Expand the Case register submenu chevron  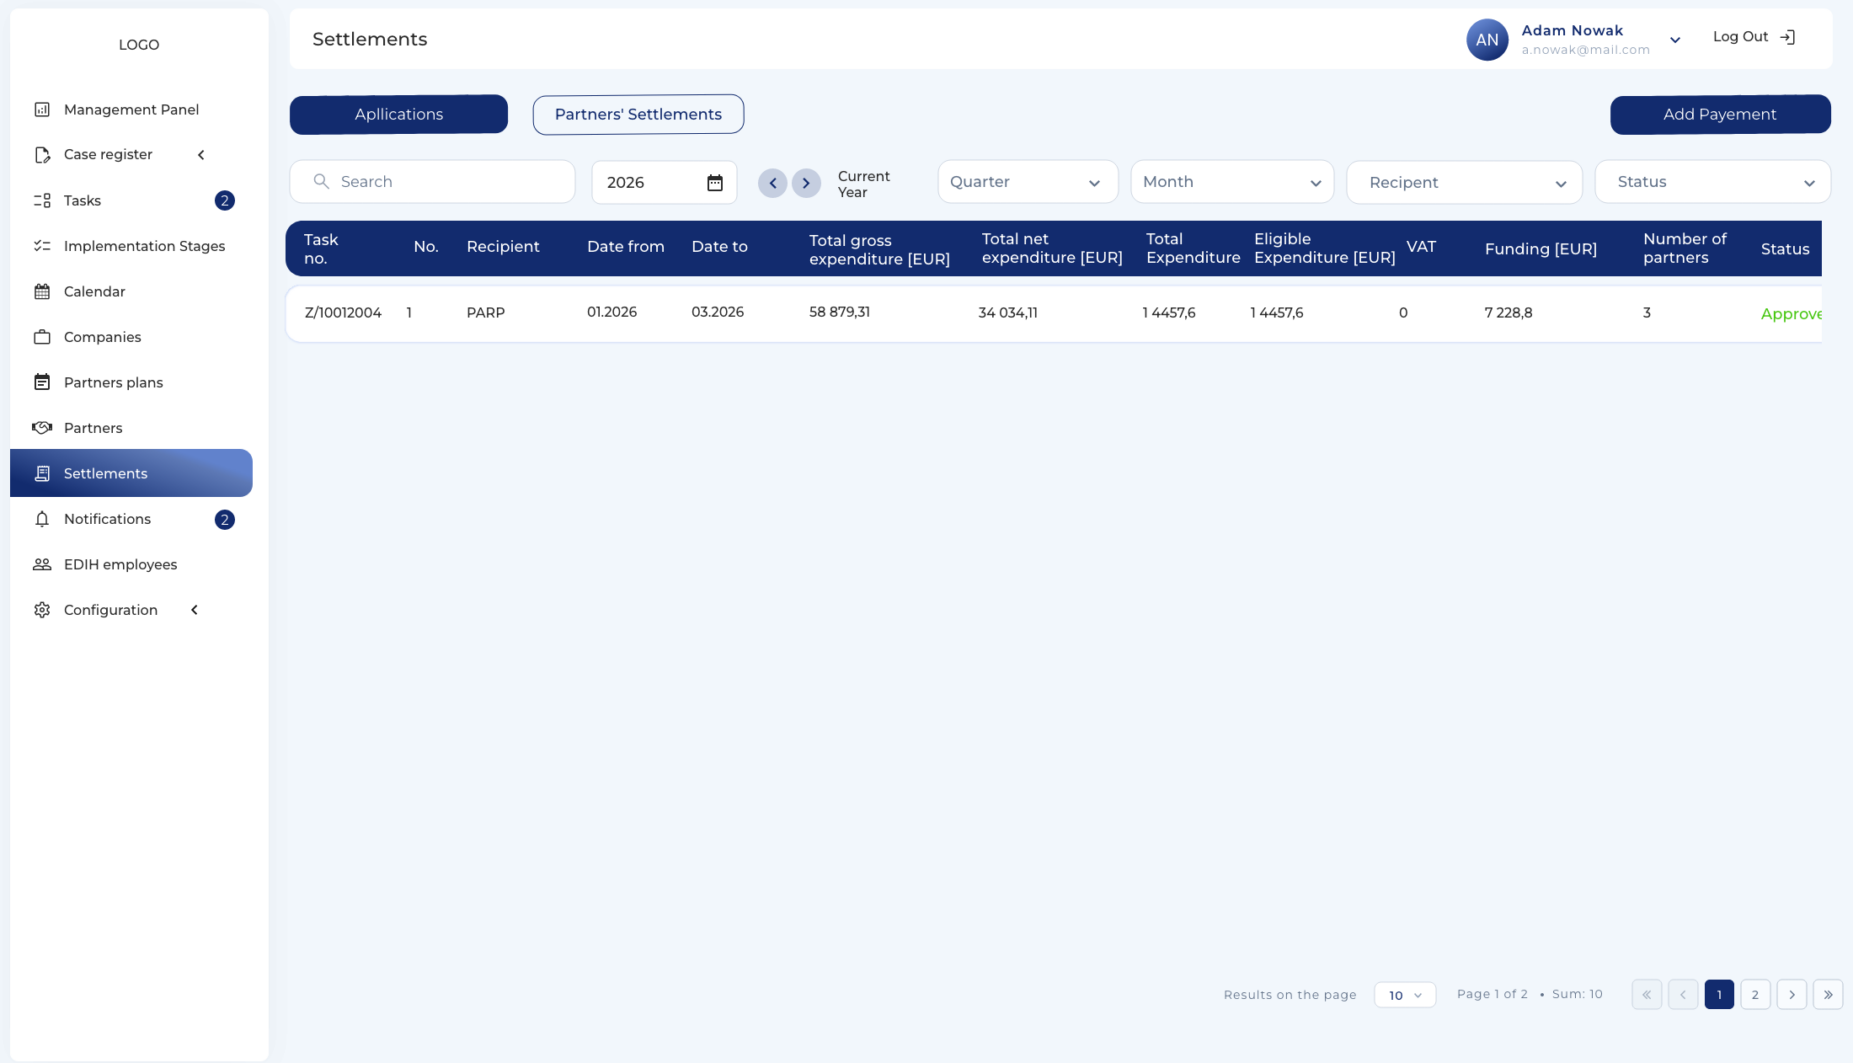(x=201, y=155)
